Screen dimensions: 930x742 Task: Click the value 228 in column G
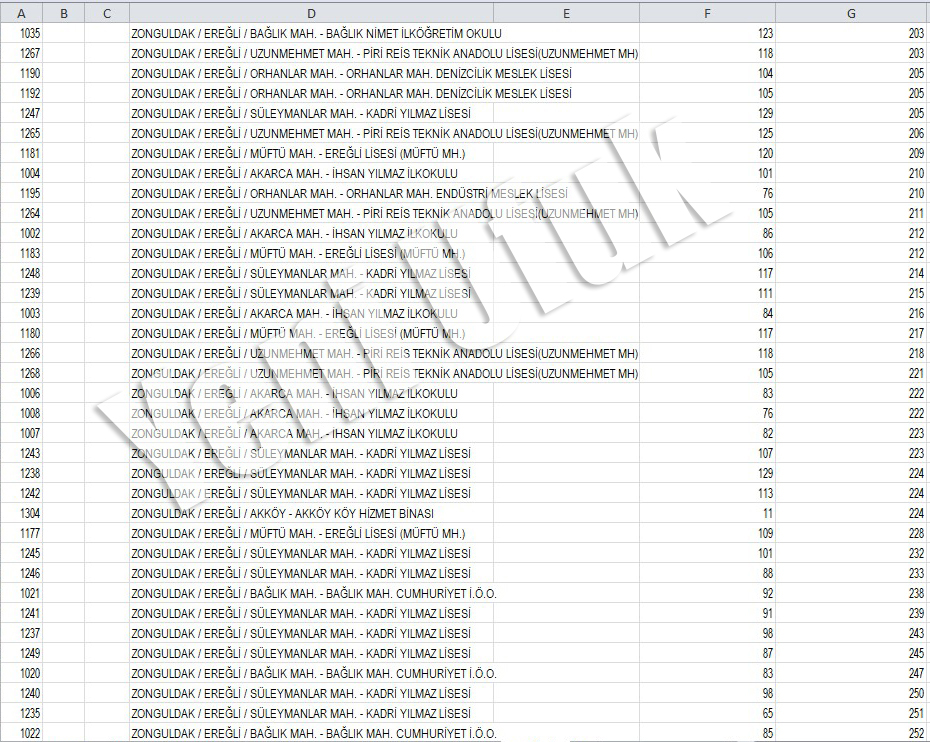pyautogui.click(x=916, y=533)
